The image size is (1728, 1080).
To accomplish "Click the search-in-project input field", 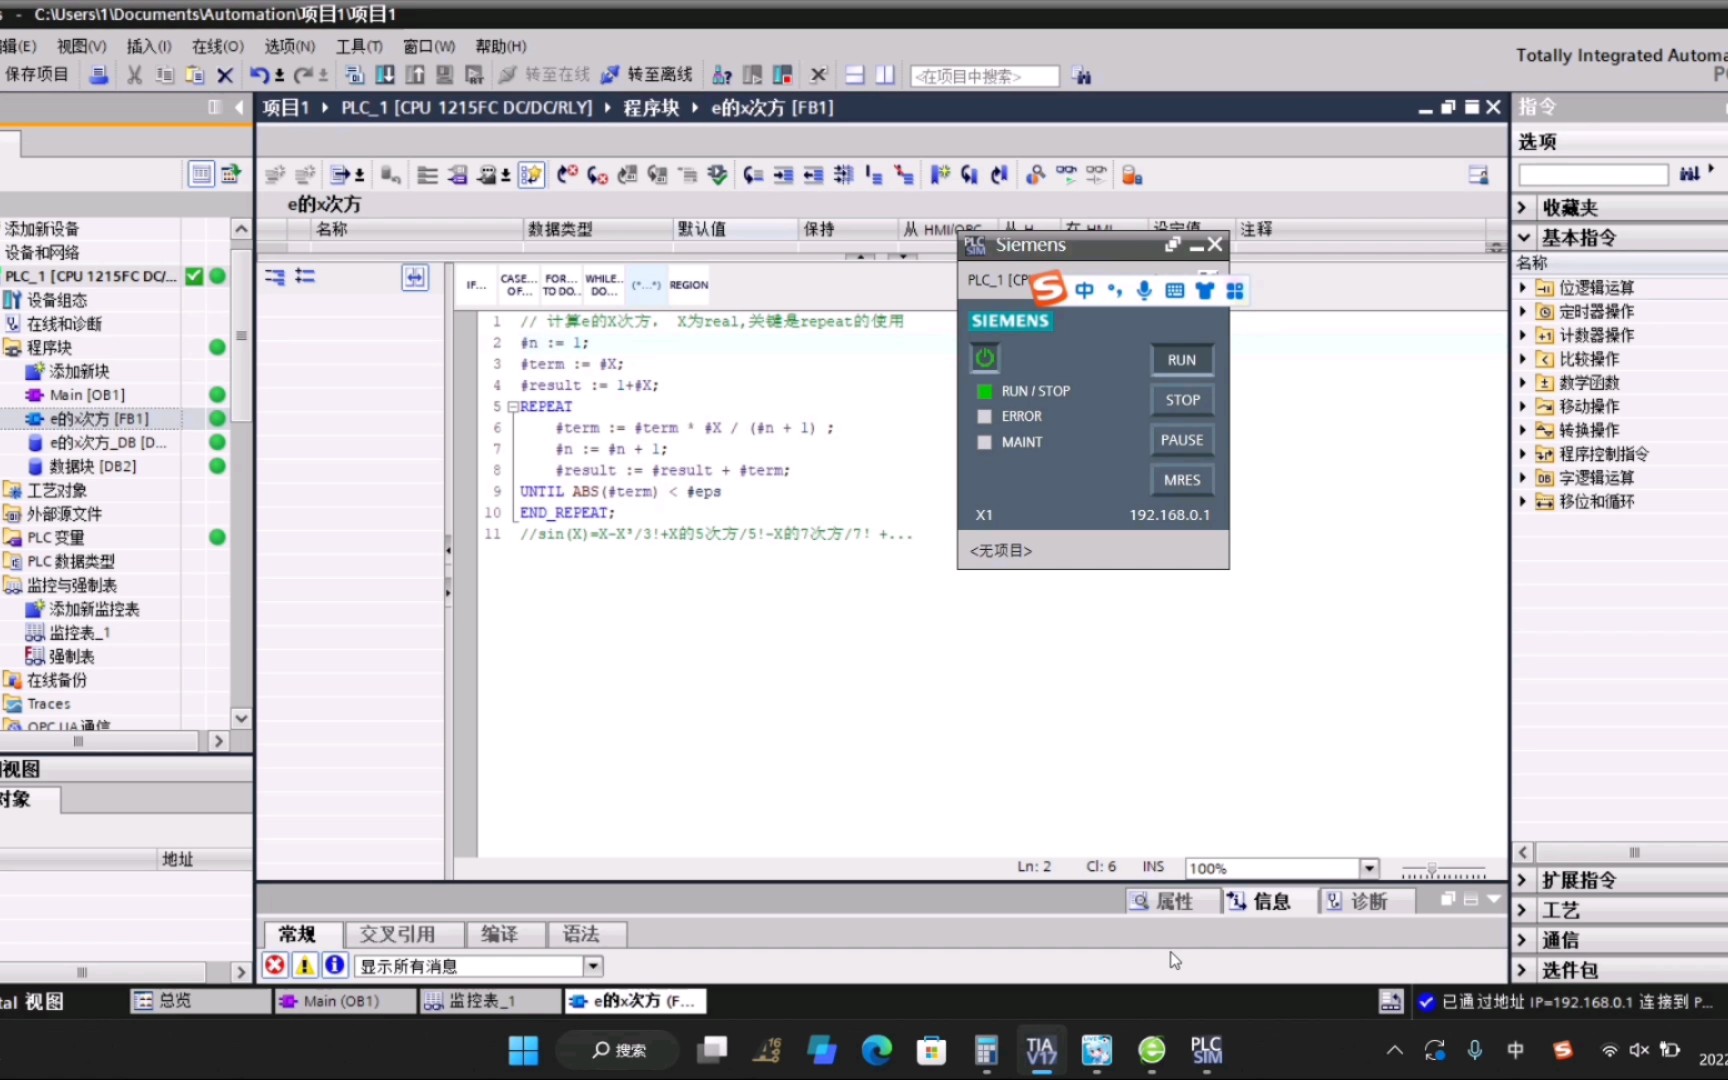I will click(984, 76).
